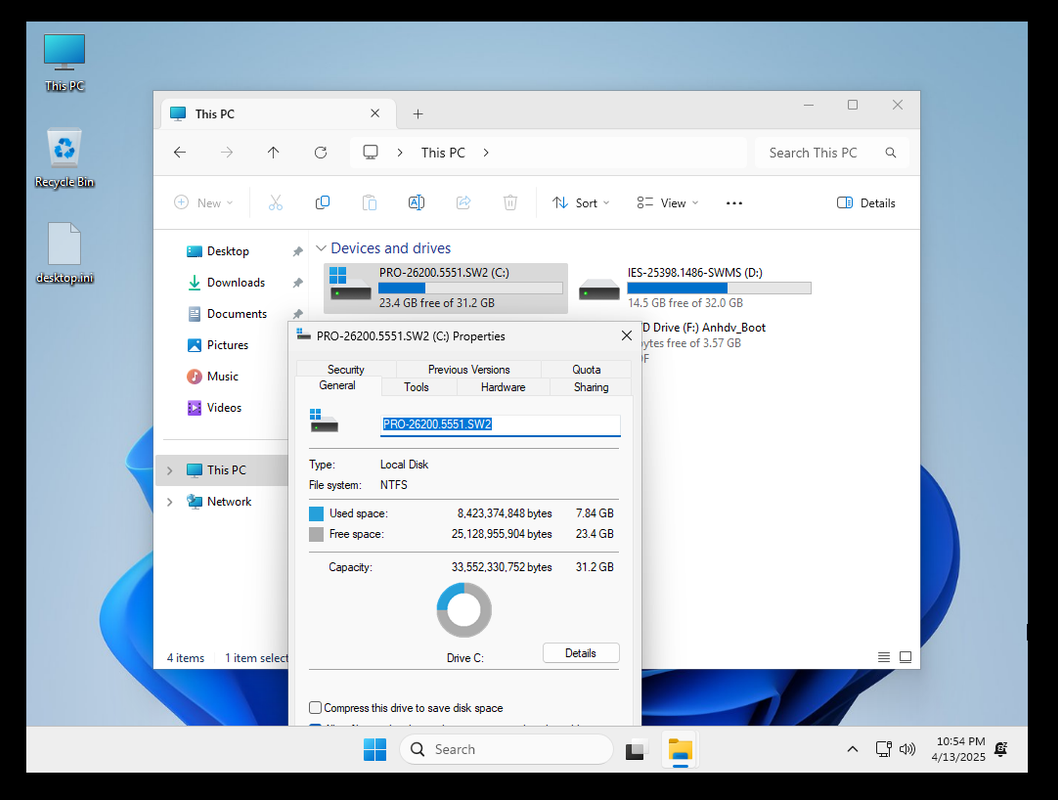Click the Cut scissors icon
This screenshot has width=1058, height=800.
(x=275, y=202)
